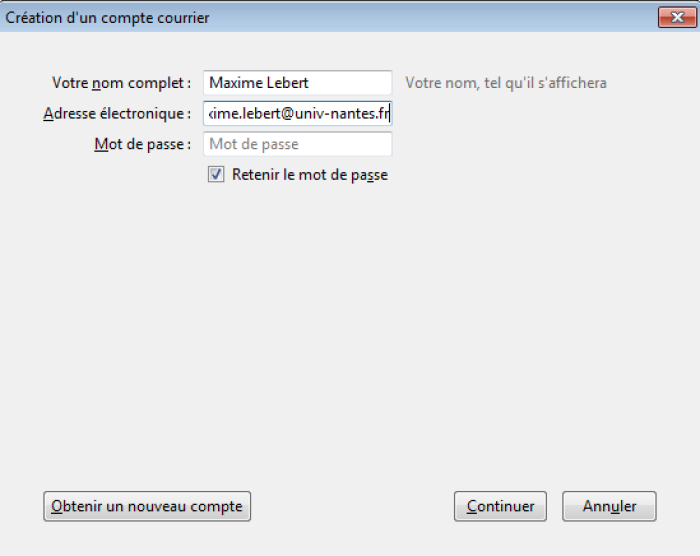Close the account creation dialog window

(x=670, y=18)
